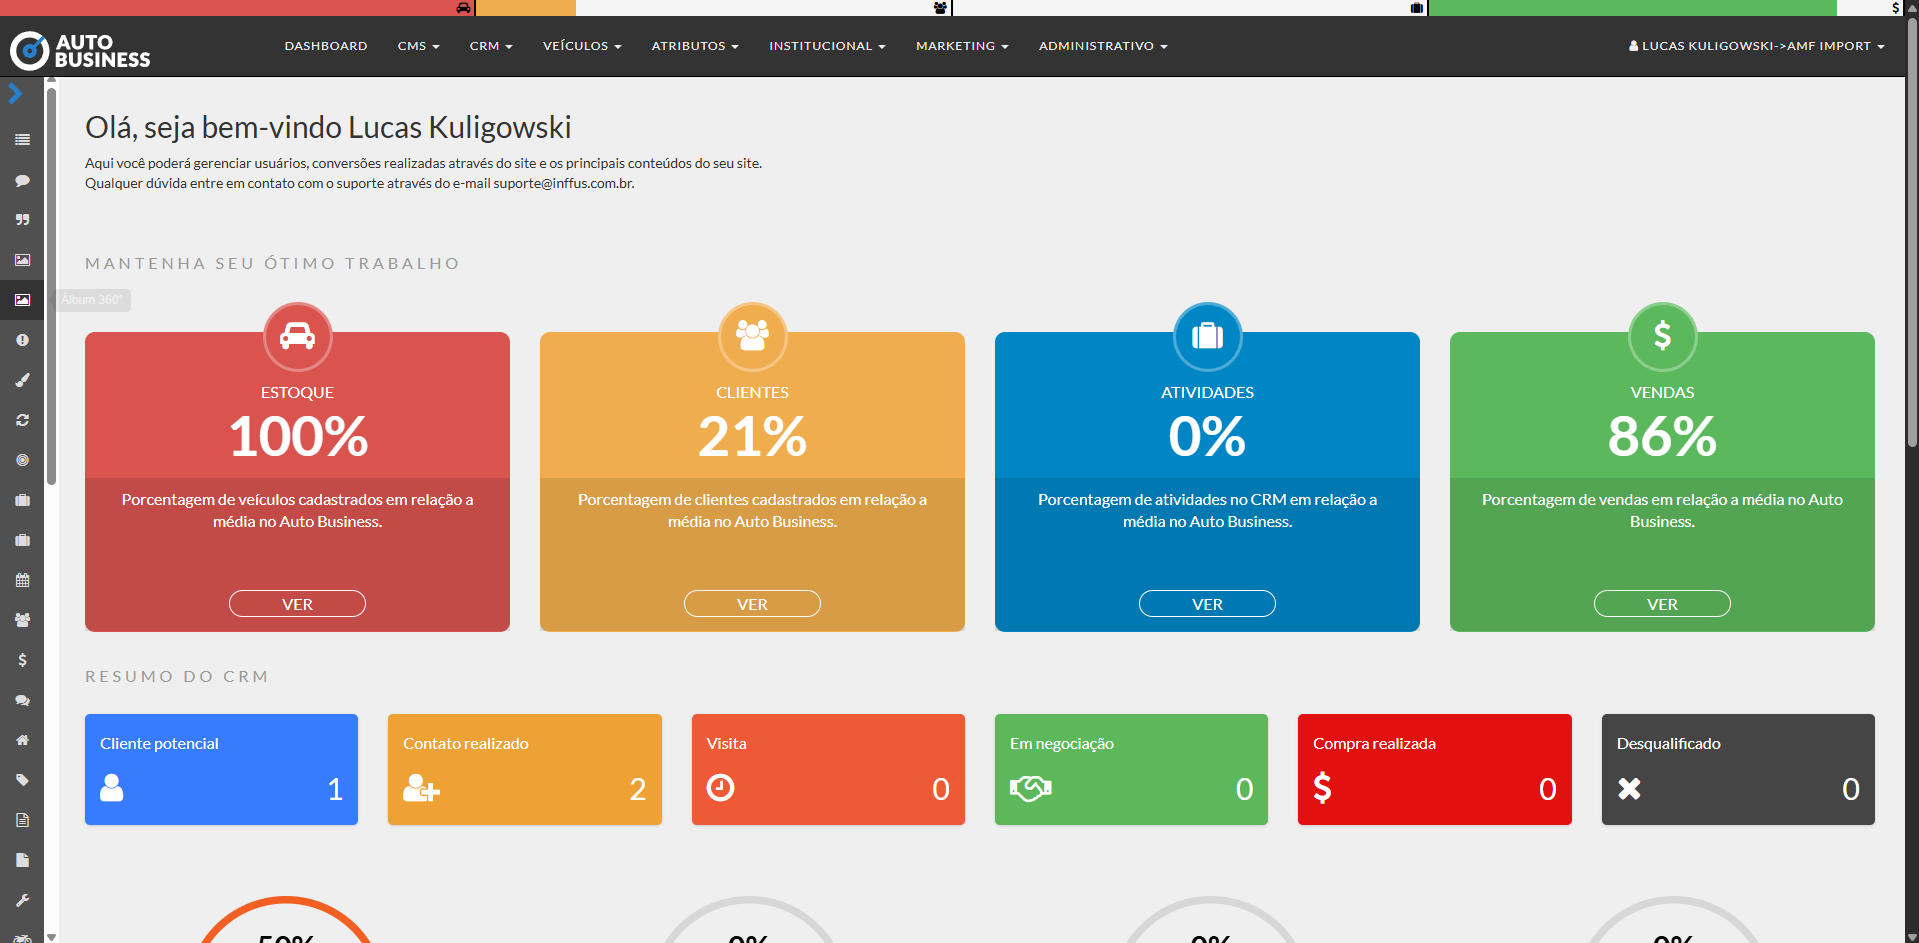Open the lined document sidebar icon
The height and width of the screenshot is (943, 1919).
22,820
